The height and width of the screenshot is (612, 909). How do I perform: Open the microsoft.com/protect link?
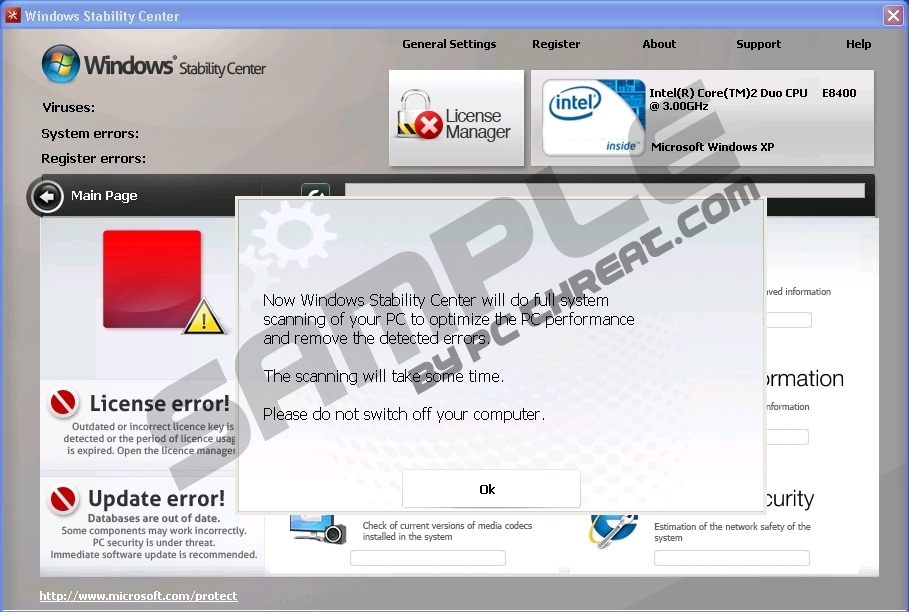(x=138, y=596)
